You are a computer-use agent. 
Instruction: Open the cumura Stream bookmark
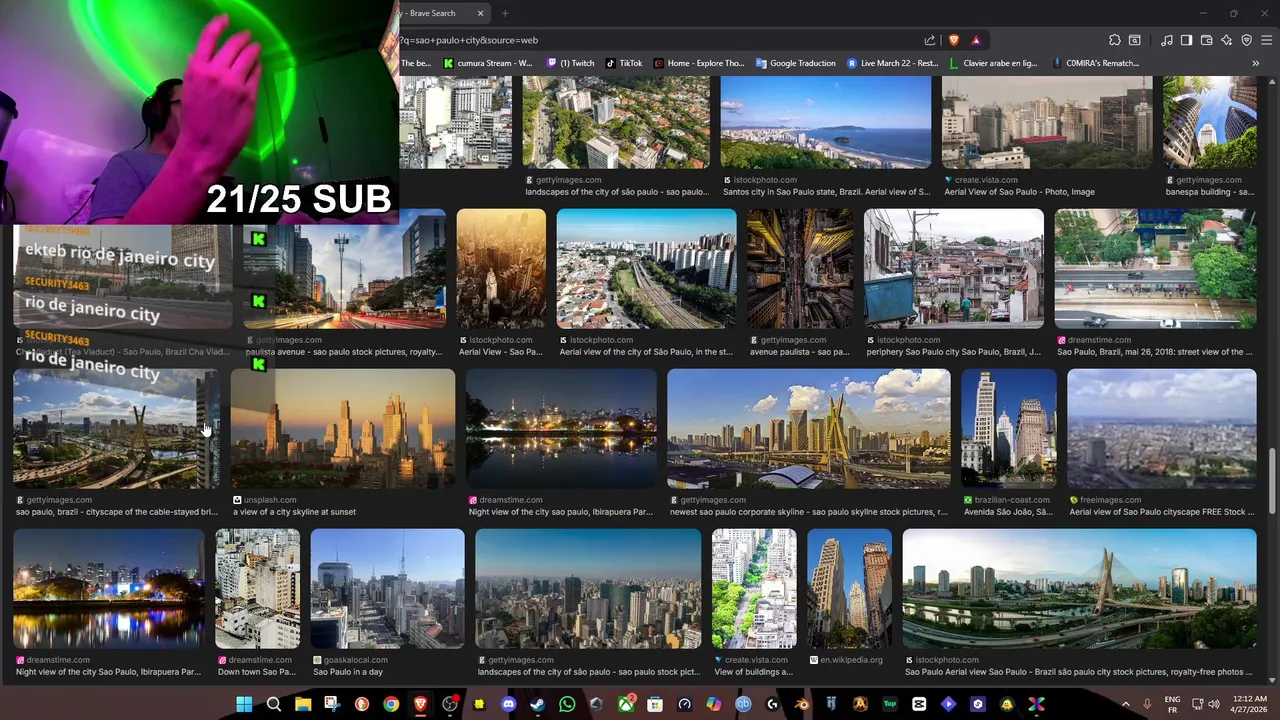(x=488, y=63)
